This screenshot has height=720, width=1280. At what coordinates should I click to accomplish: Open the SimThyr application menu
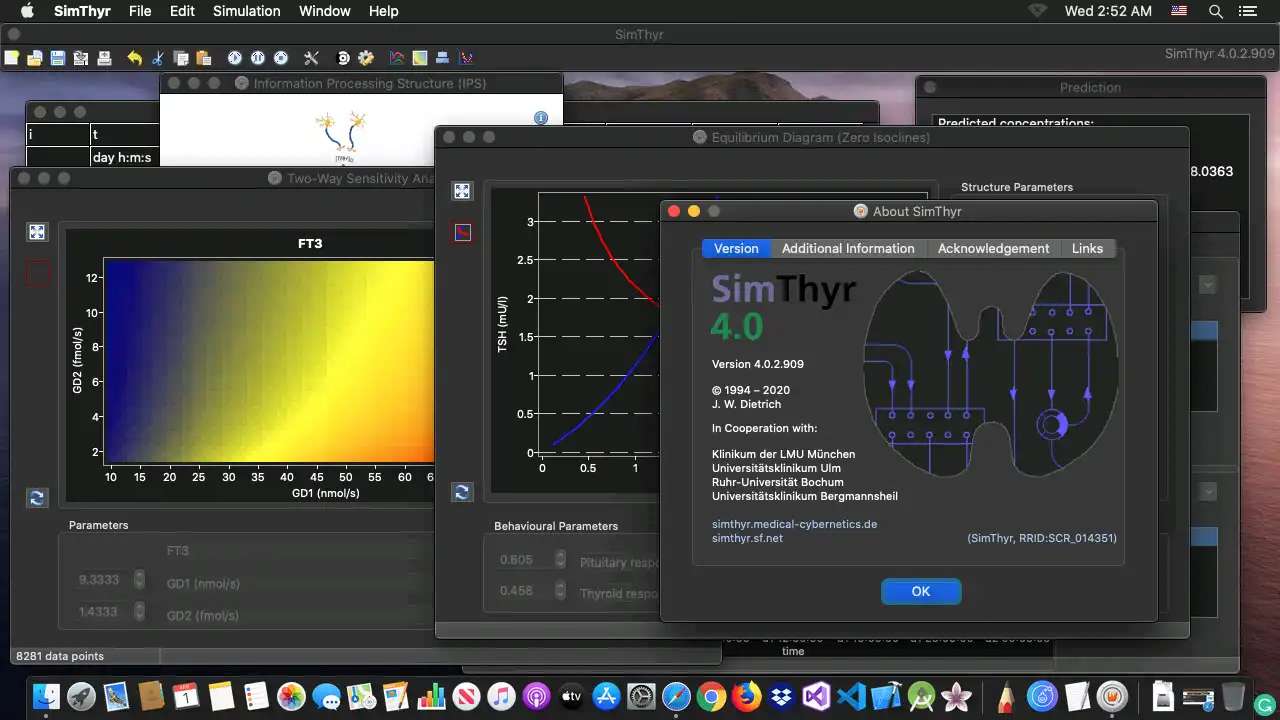(x=81, y=11)
